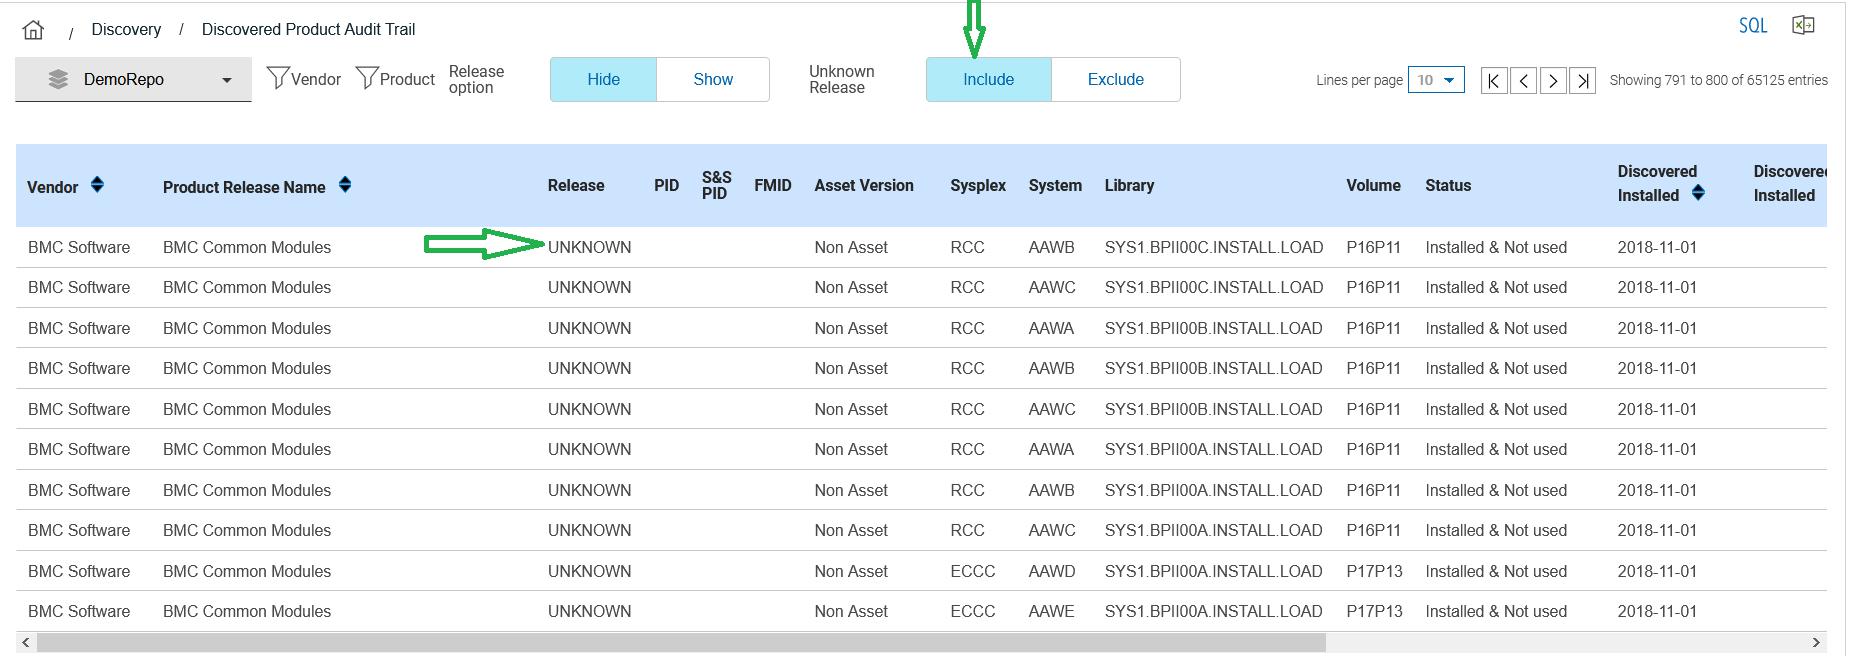The height and width of the screenshot is (660, 1862).
Task: Sort by Product Release Name arrows
Action: click(x=345, y=185)
